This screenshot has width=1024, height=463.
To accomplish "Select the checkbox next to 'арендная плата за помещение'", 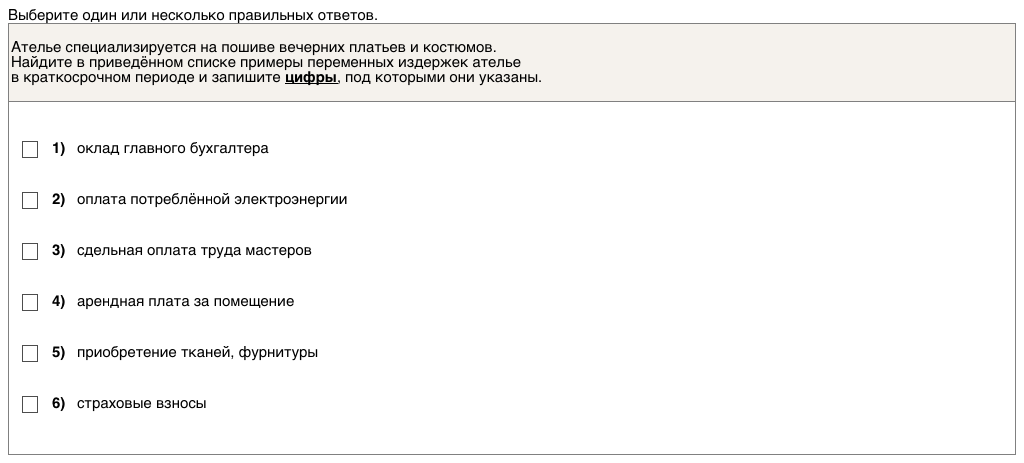I will click(x=30, y=302).
